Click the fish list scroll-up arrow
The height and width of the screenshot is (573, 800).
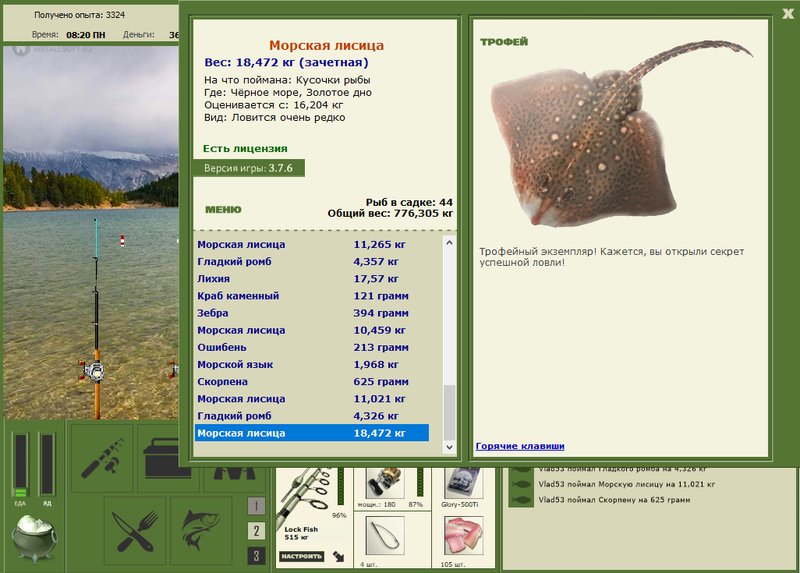click(x=449, y=243)
